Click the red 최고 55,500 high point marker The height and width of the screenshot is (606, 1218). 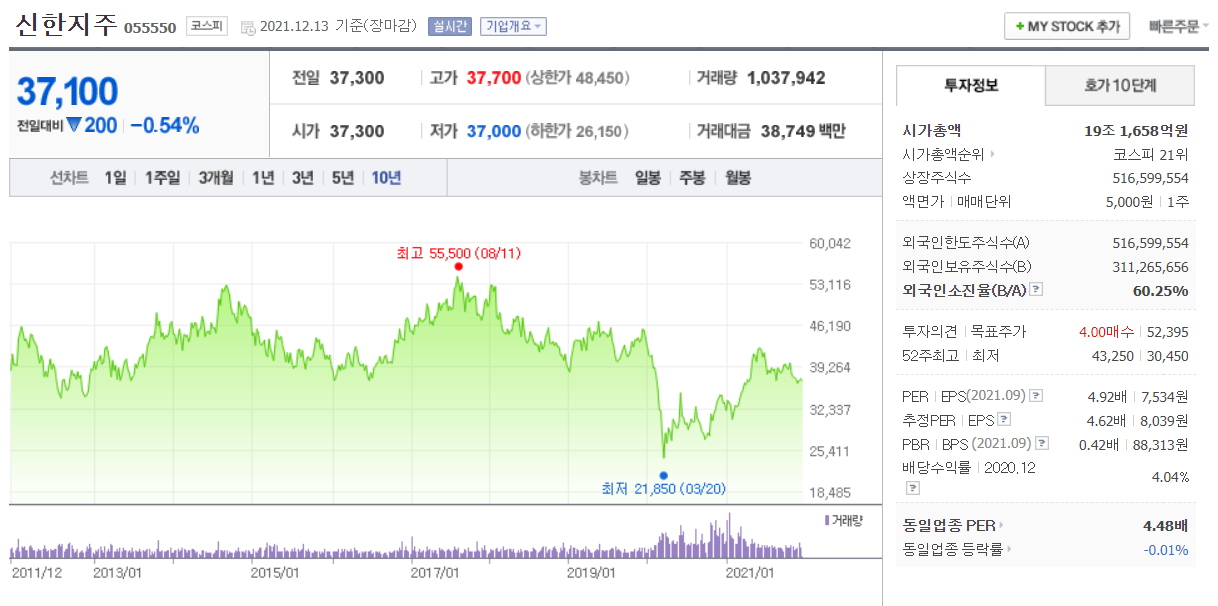click(458, 266)
